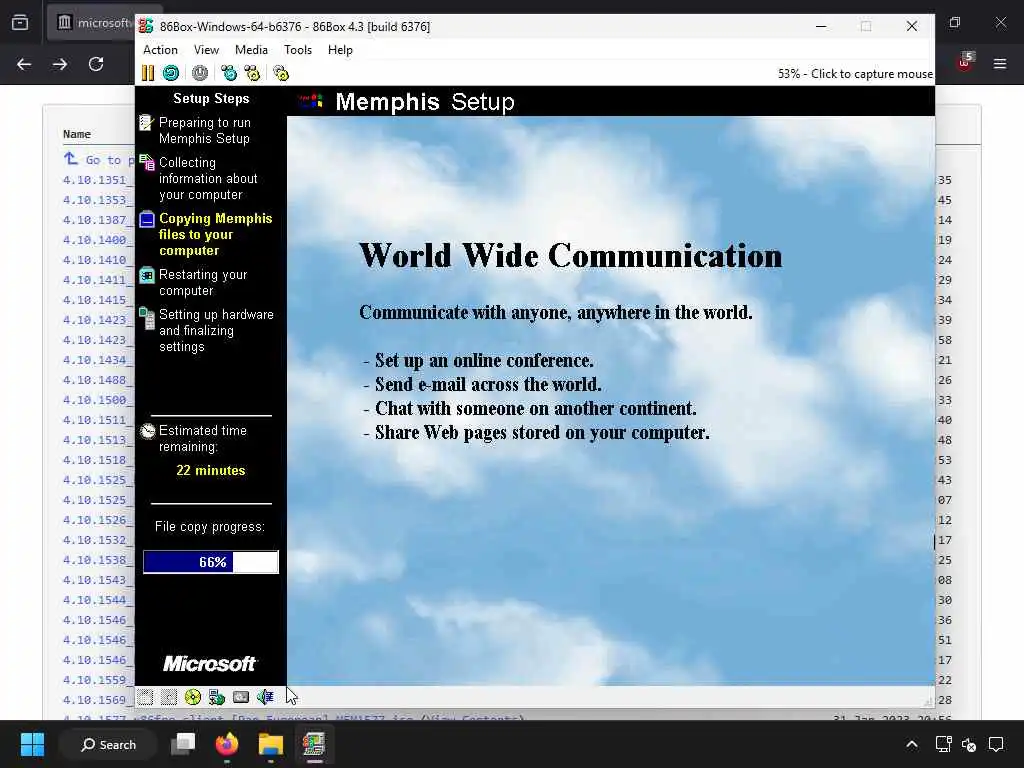This screenshot has height=768, width=1024.
Task: Show hidden system tray icons
Action: pos(912,744)
